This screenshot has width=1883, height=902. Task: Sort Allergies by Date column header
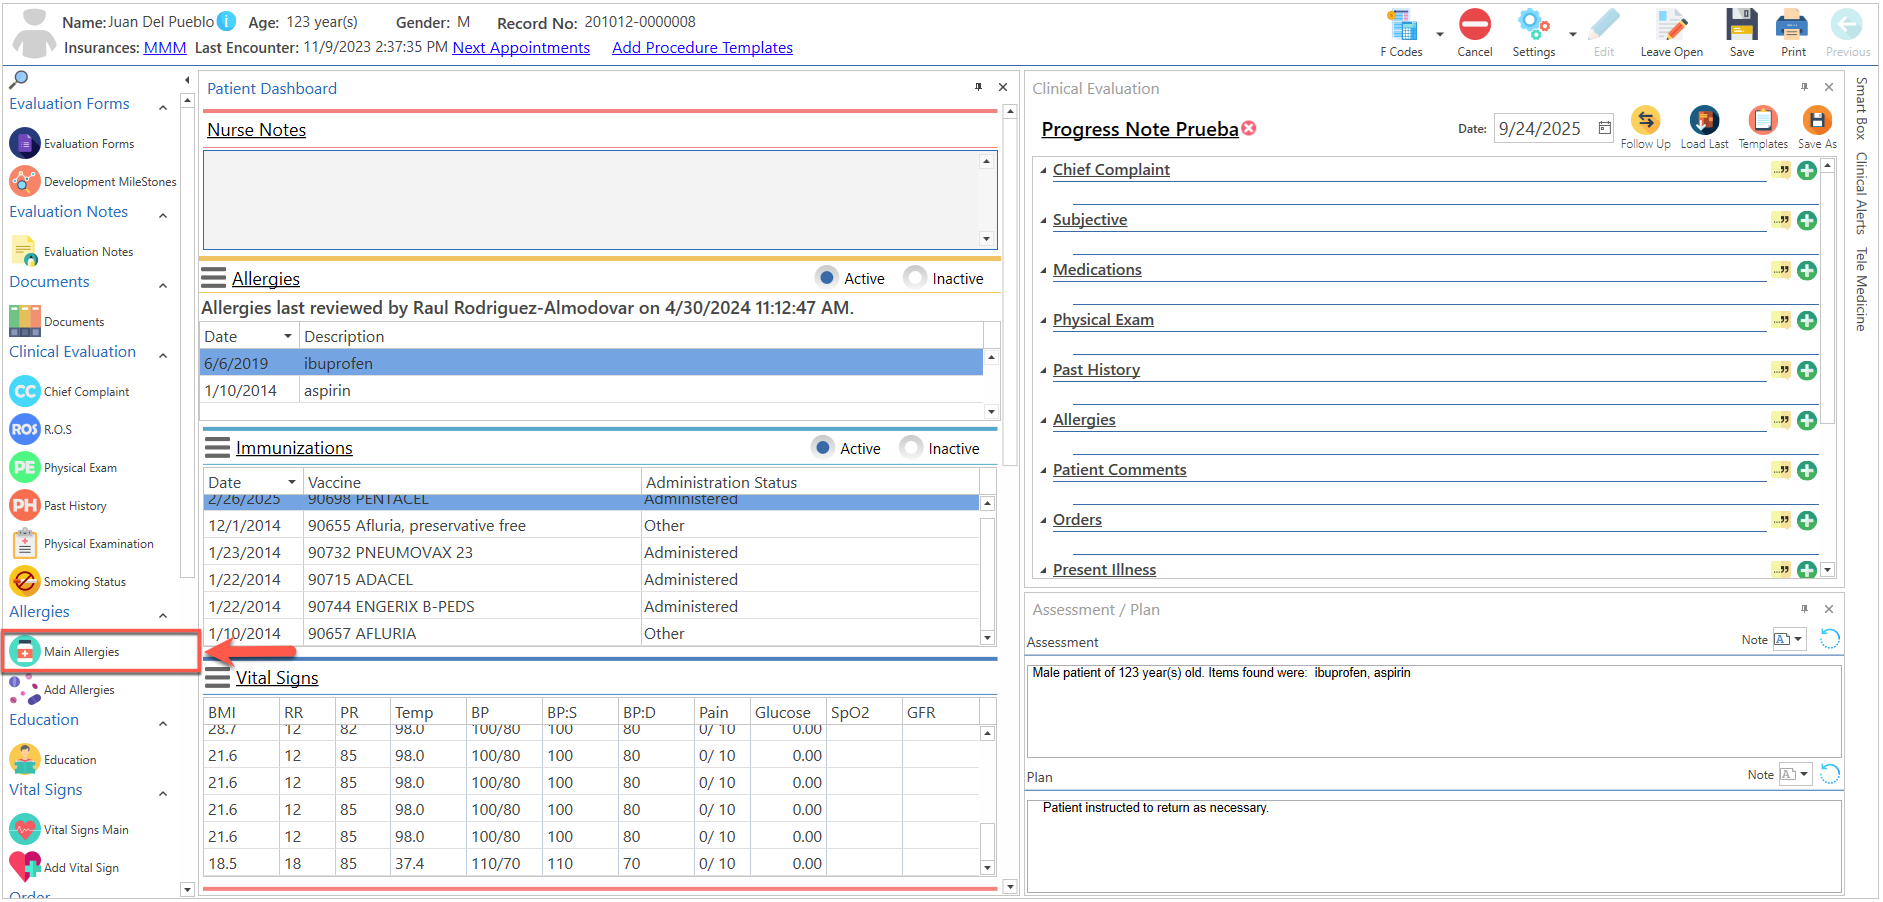(x=249, y=336)
